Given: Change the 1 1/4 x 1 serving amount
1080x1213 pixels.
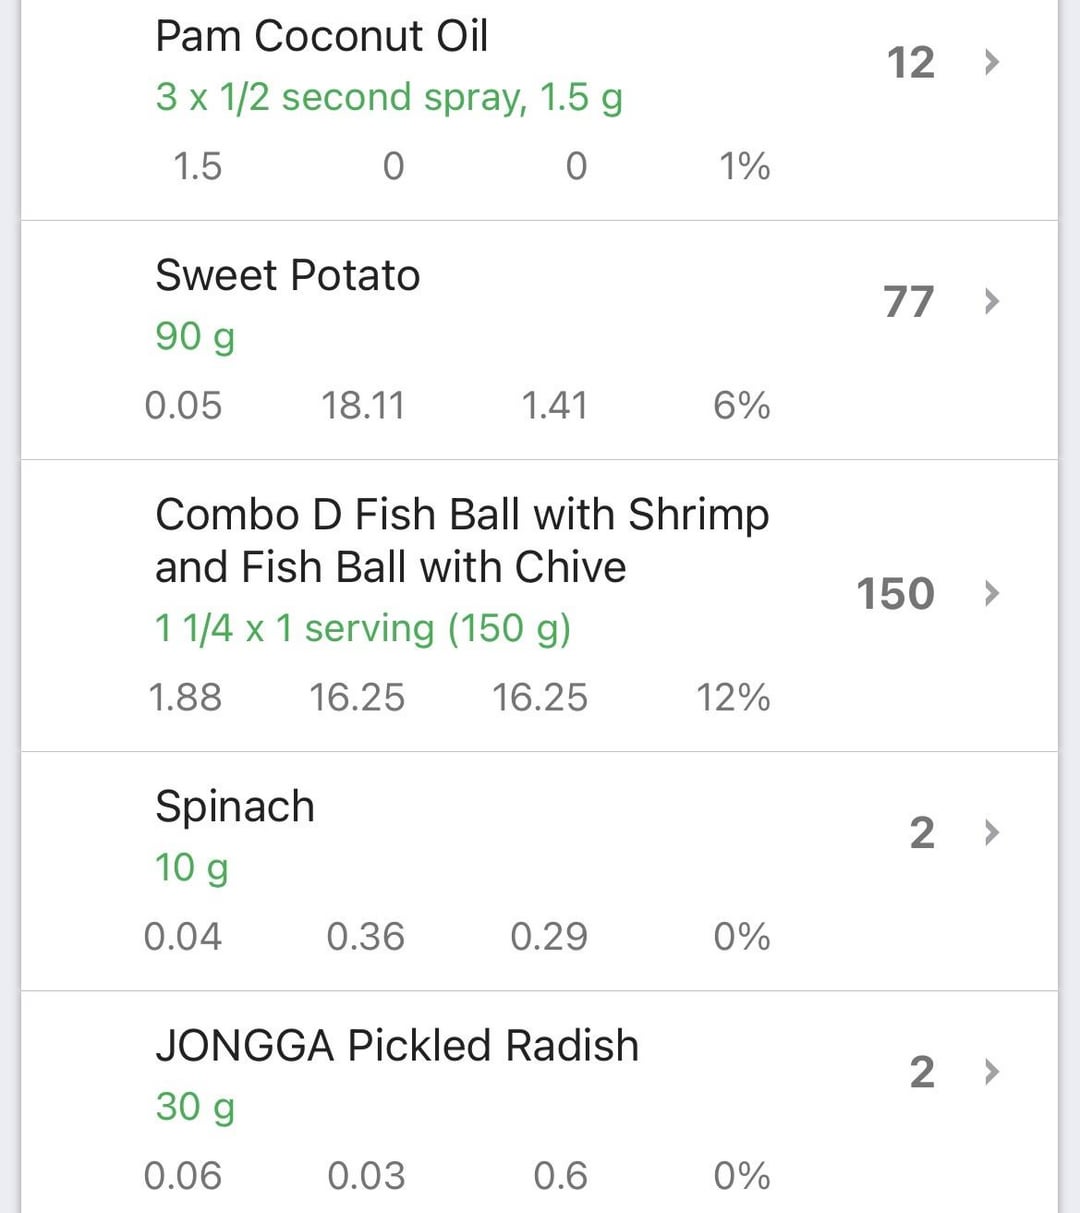Looking at the screenshot, I should click(363, 629).
